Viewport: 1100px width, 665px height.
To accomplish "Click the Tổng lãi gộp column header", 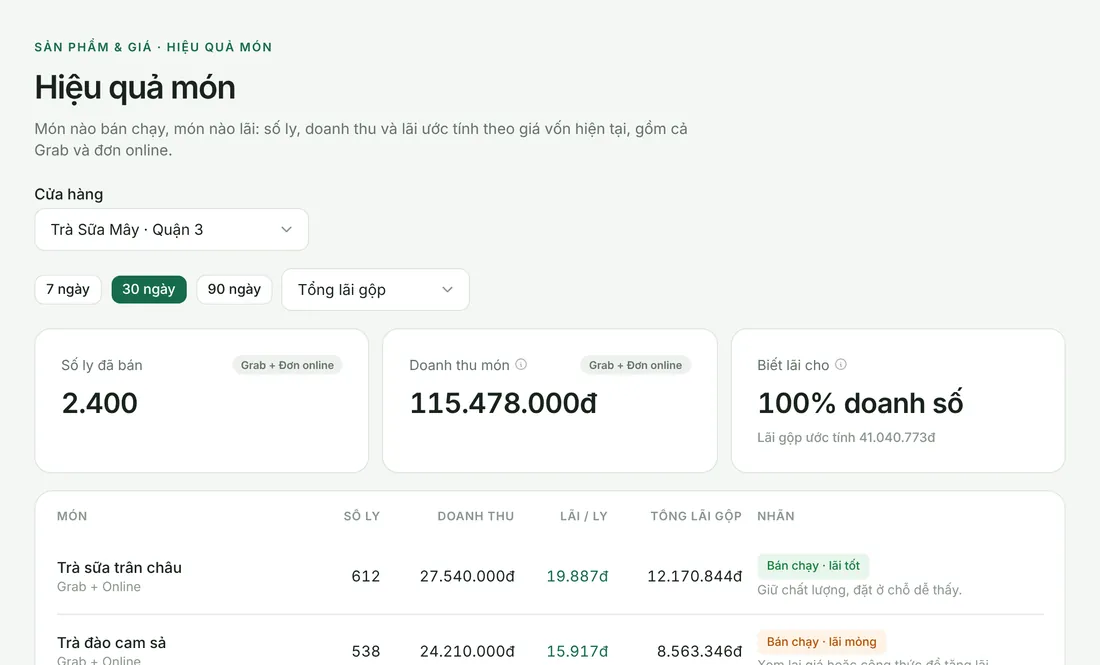I will (x=696, y=516).
